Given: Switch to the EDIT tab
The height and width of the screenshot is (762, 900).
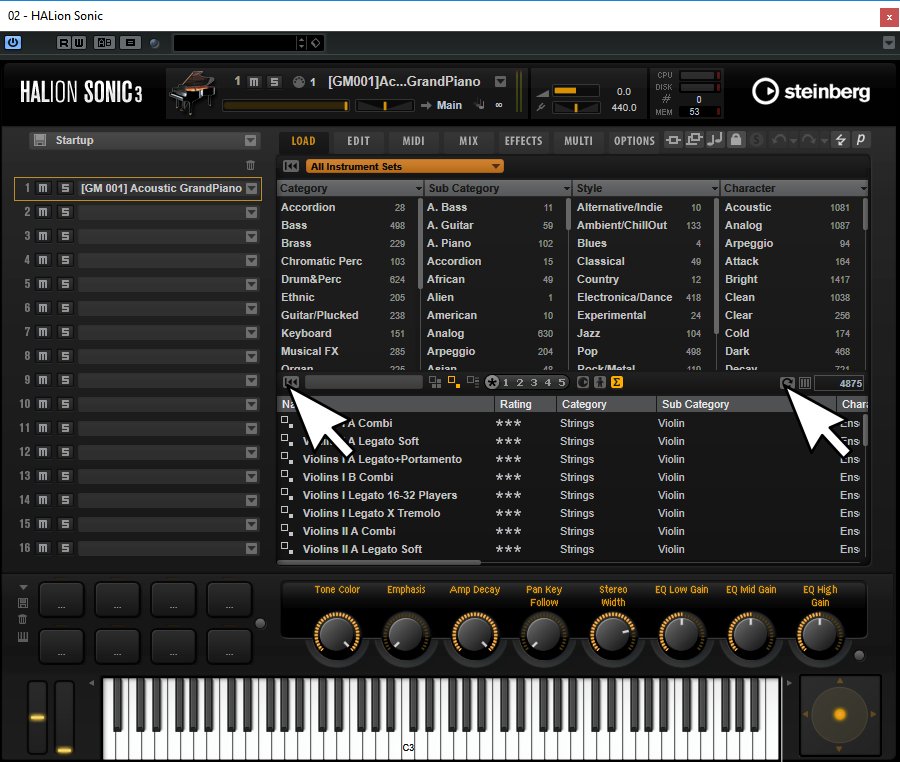Looking at the screenshot, I should (x=358, y=141).
